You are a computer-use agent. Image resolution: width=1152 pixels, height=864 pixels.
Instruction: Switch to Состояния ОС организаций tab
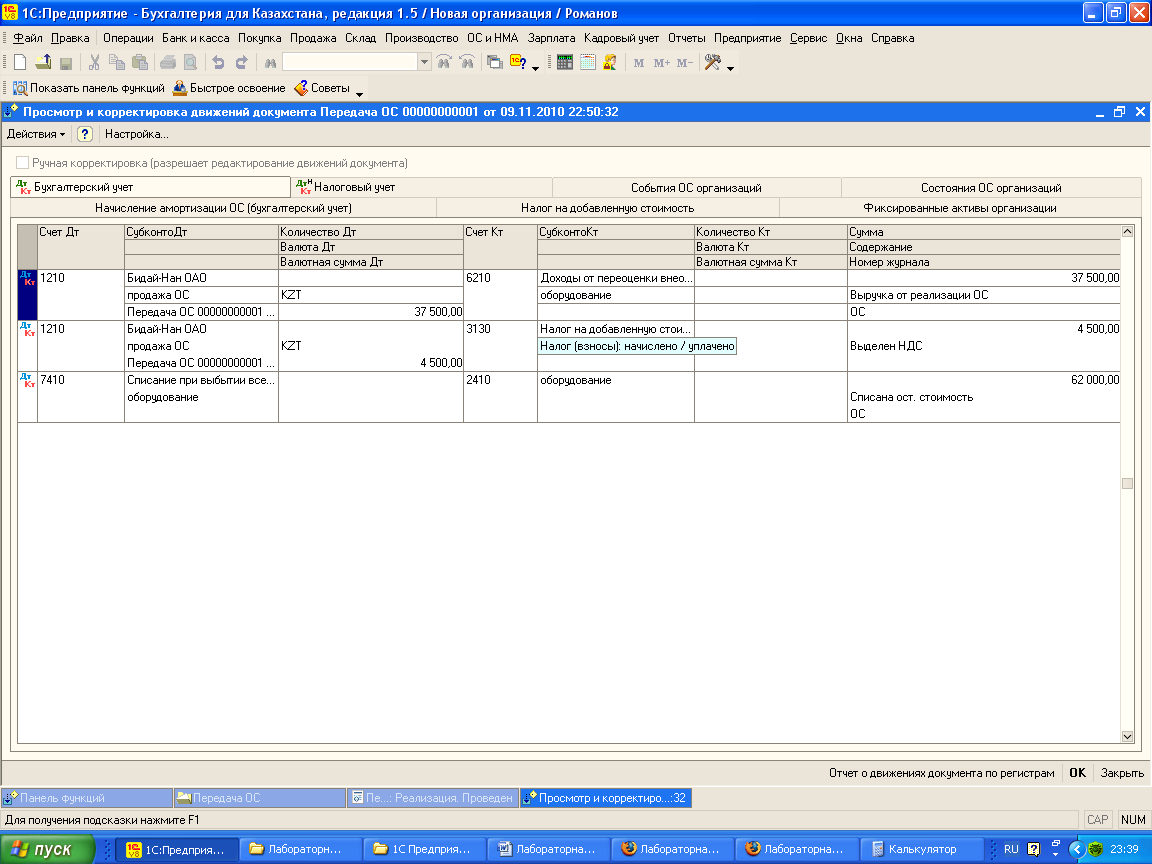(991, 187)
